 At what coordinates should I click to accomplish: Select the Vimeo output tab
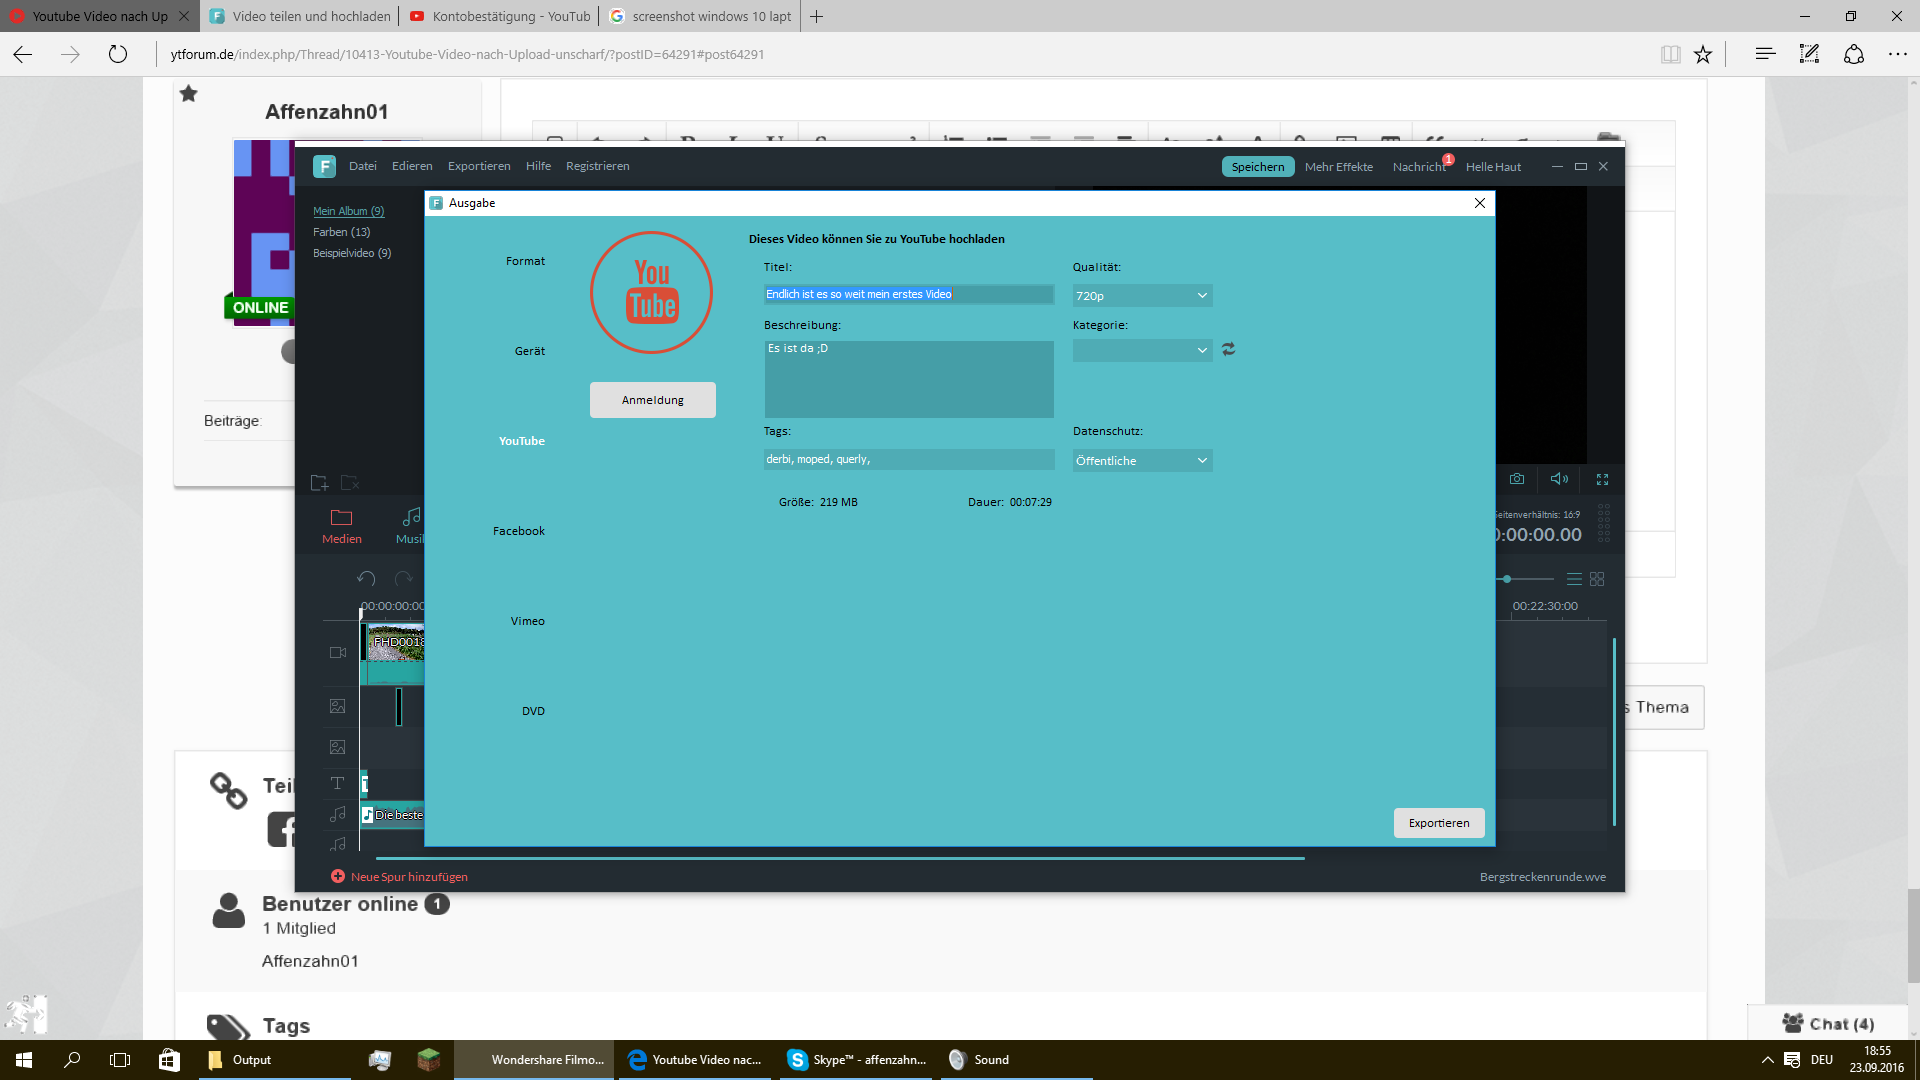pyautogui.click(x=527, y=621)
